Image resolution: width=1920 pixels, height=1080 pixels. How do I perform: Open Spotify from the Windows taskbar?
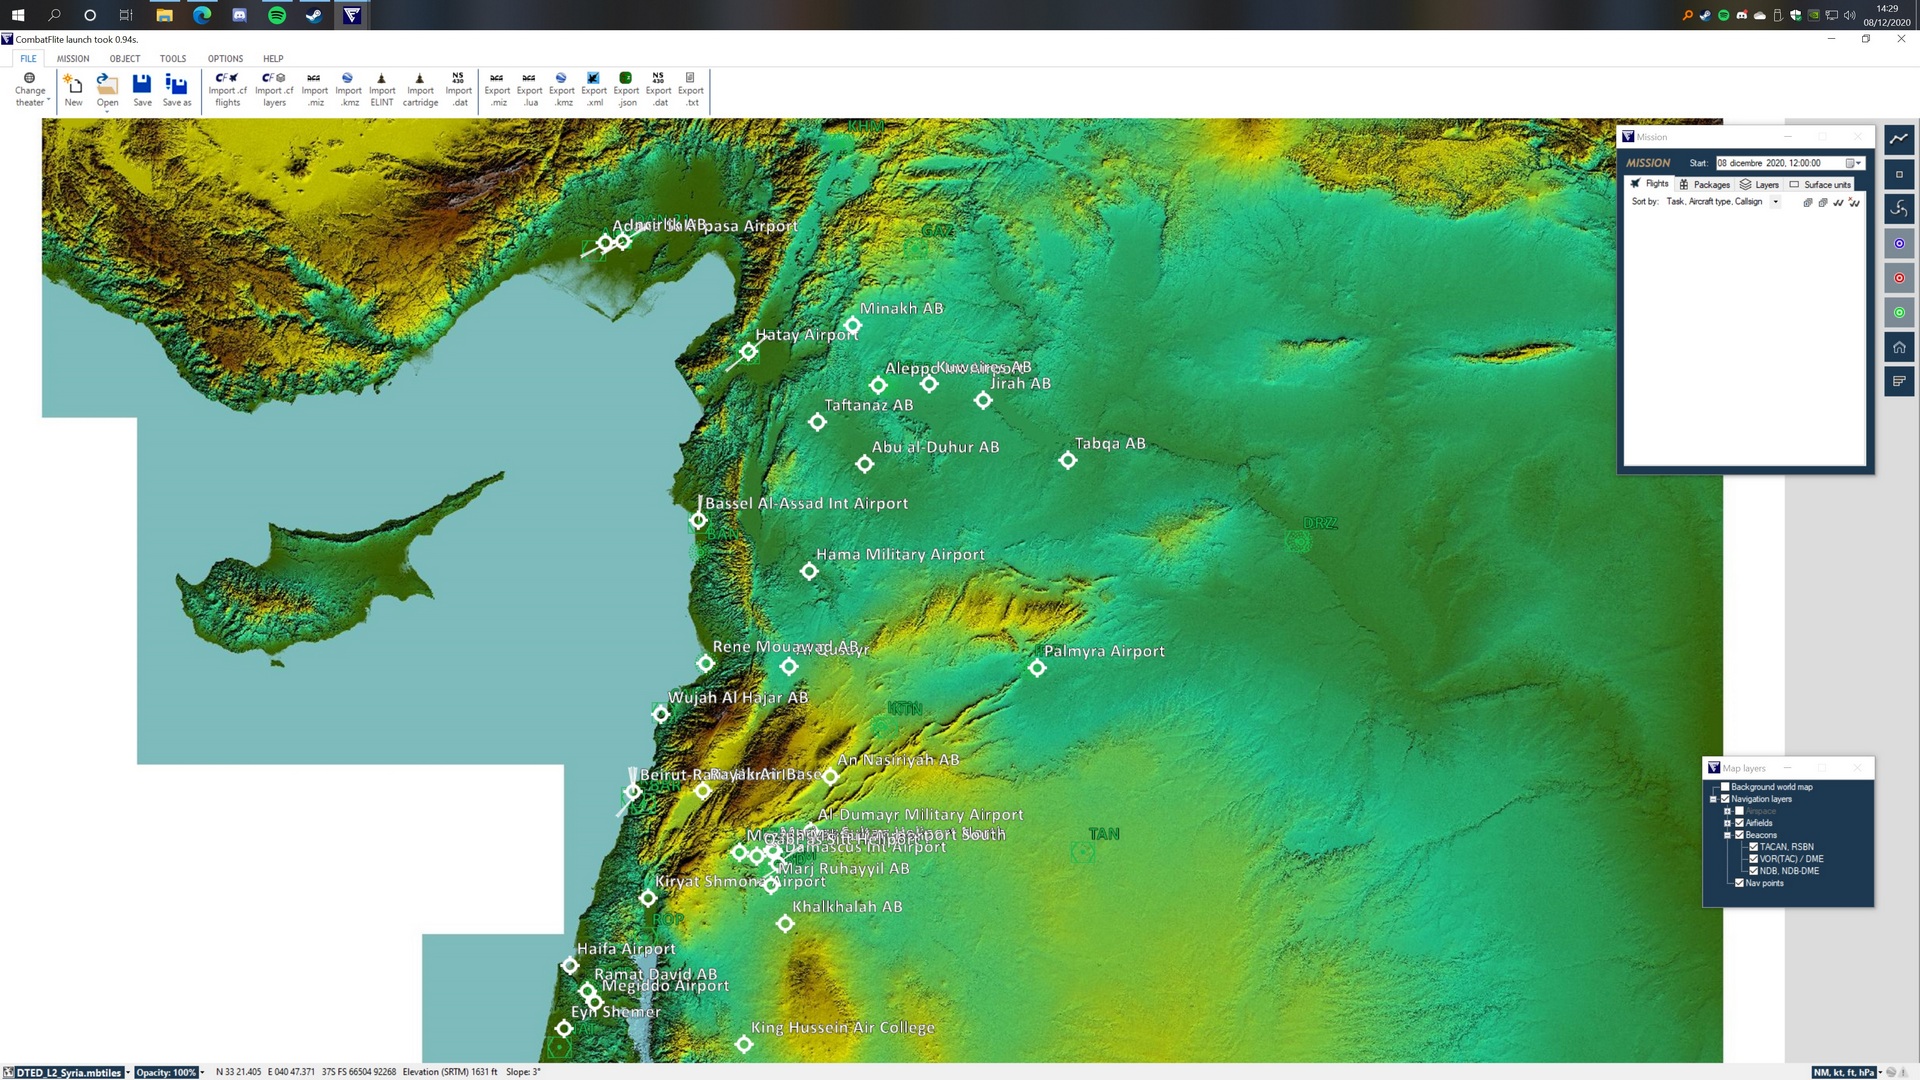point(277,15)
